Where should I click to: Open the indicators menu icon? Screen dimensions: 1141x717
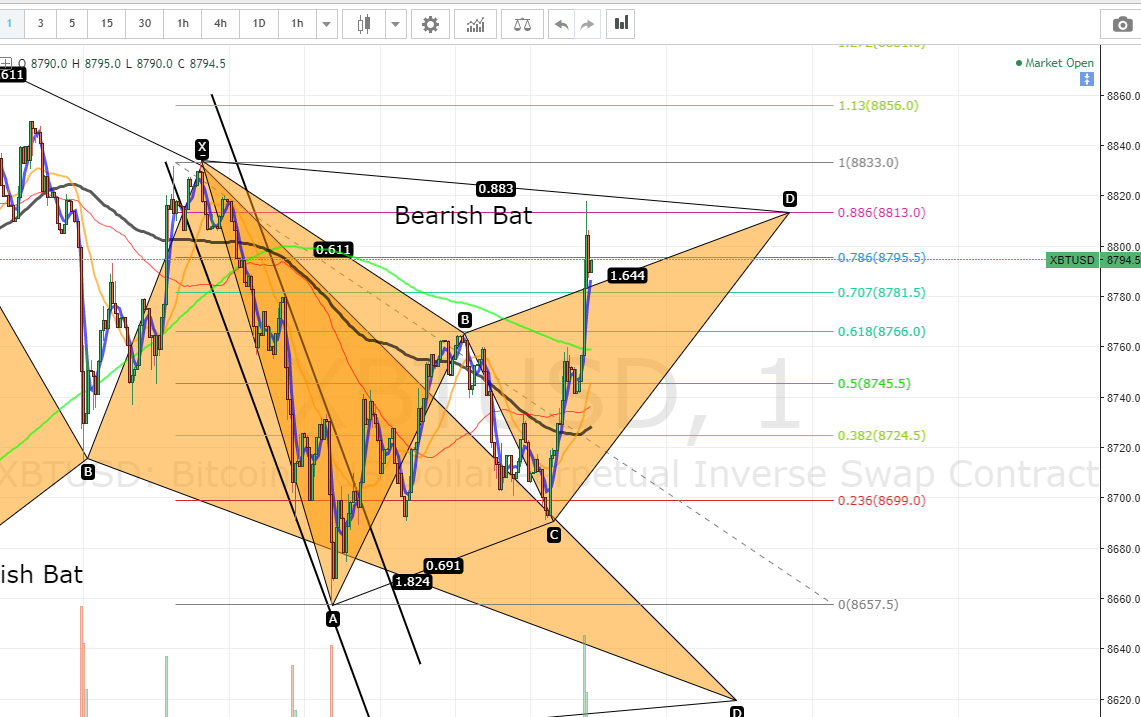click(475, 24)
